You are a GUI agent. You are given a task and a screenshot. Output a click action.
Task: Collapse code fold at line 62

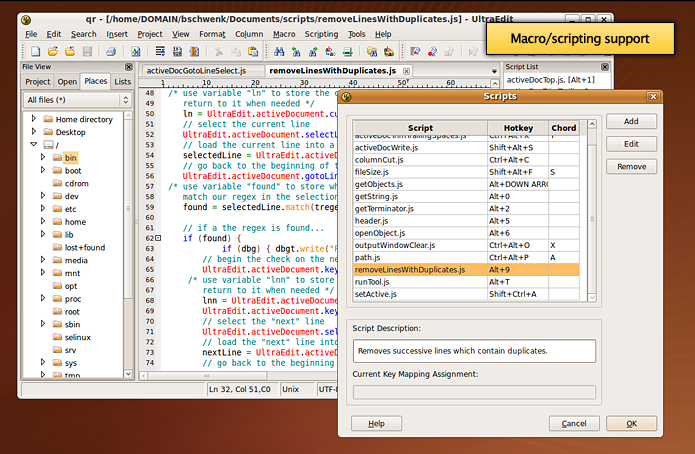coord(158,238)
